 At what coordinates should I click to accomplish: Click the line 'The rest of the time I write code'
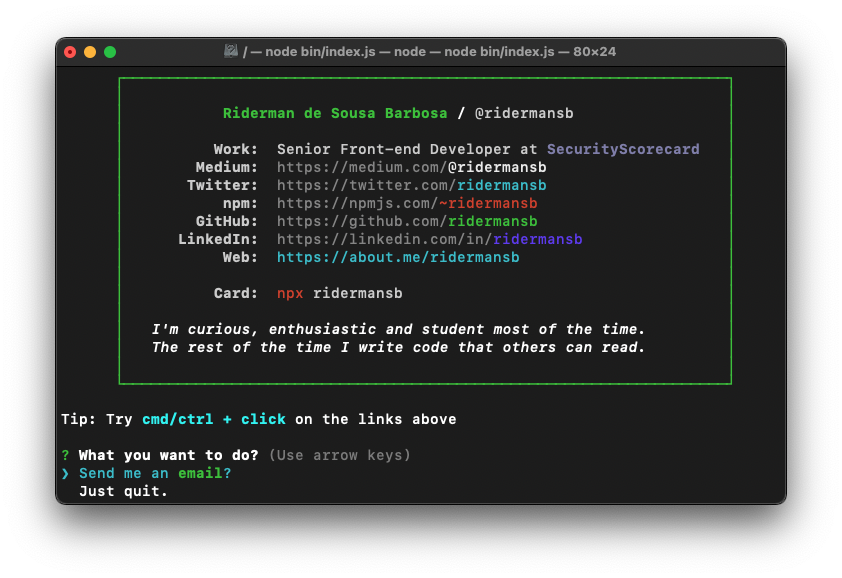tap(398, 348)
